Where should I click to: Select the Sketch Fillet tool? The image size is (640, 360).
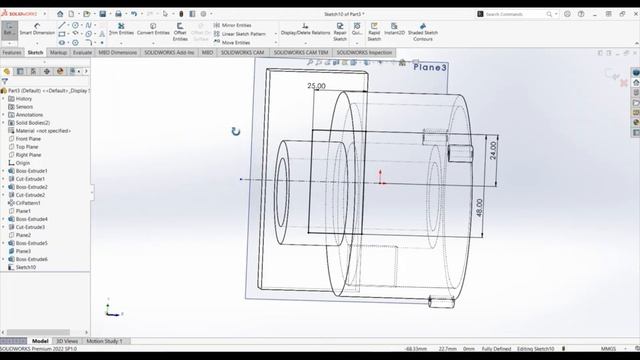88,42
